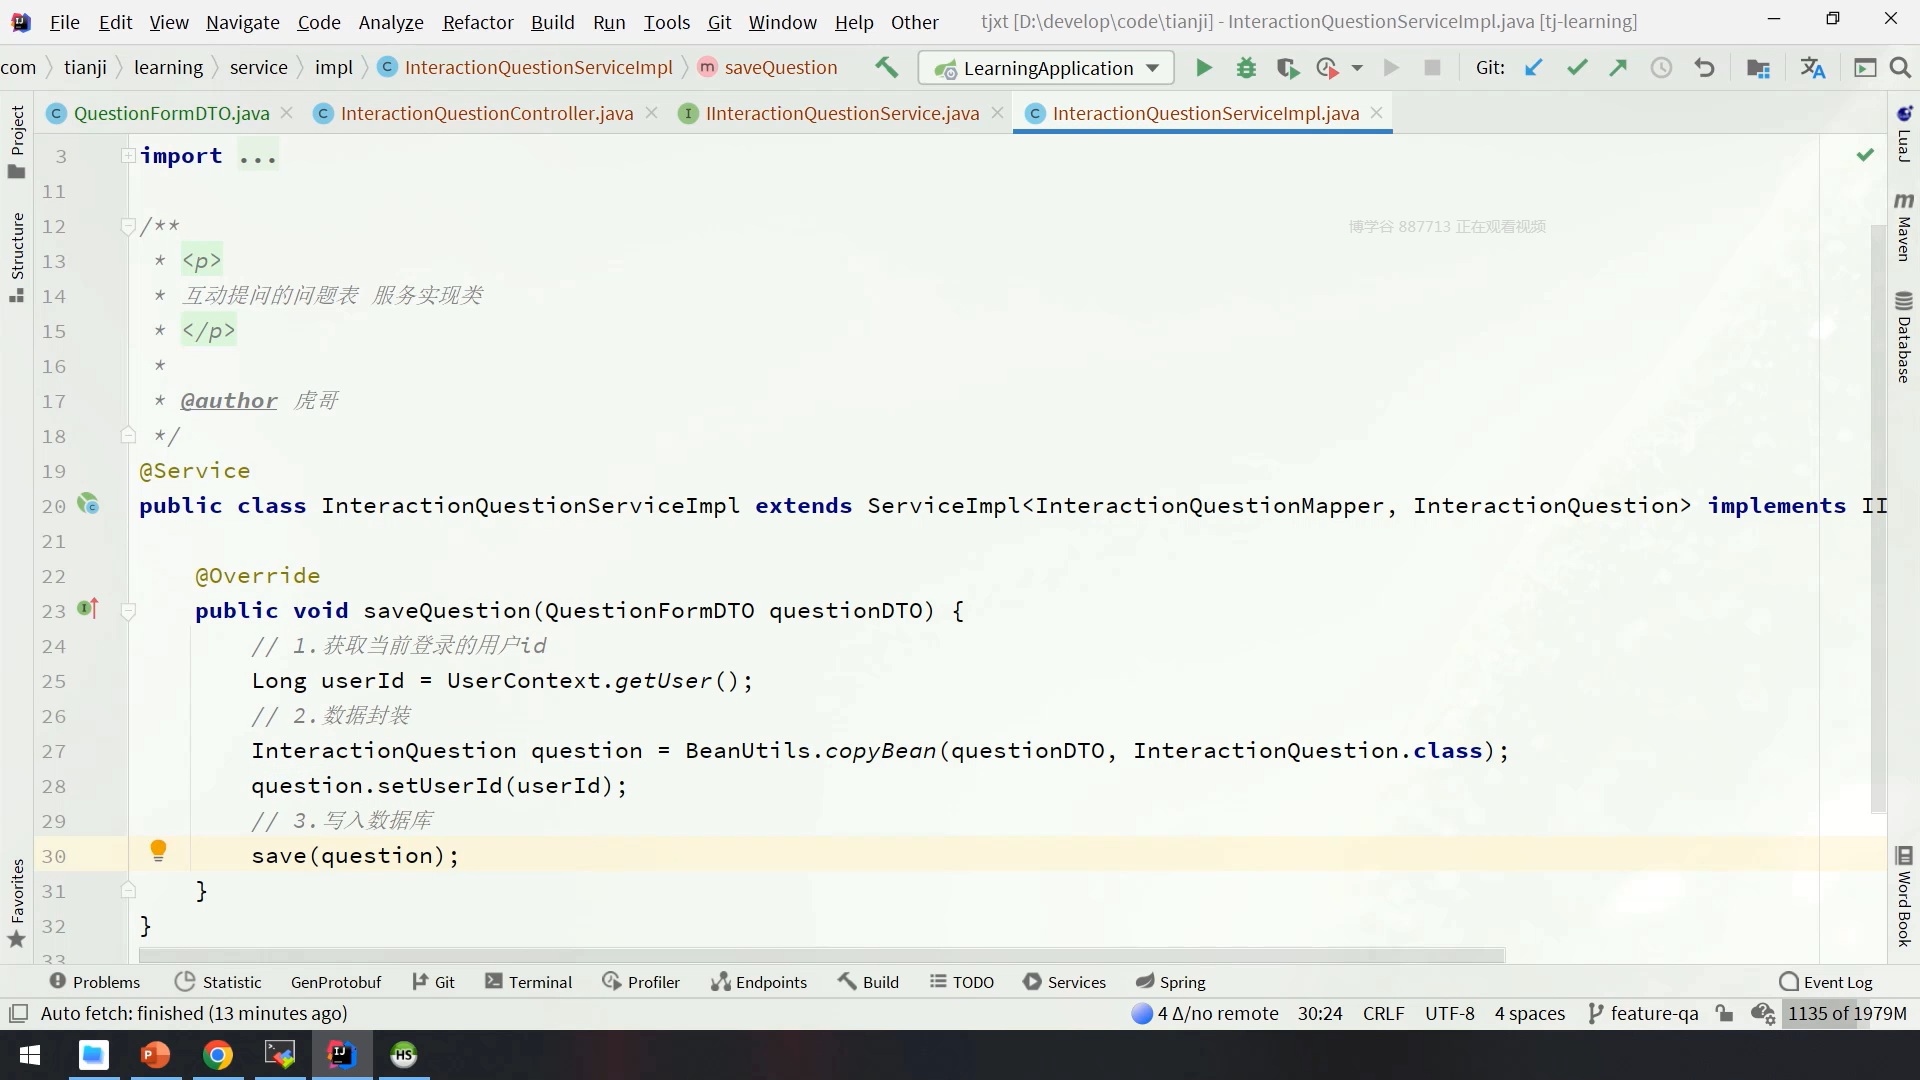The height and width of the screenshot is (1080, 1920).
Task: Click the green Run button
Action: coord(1203,68)
